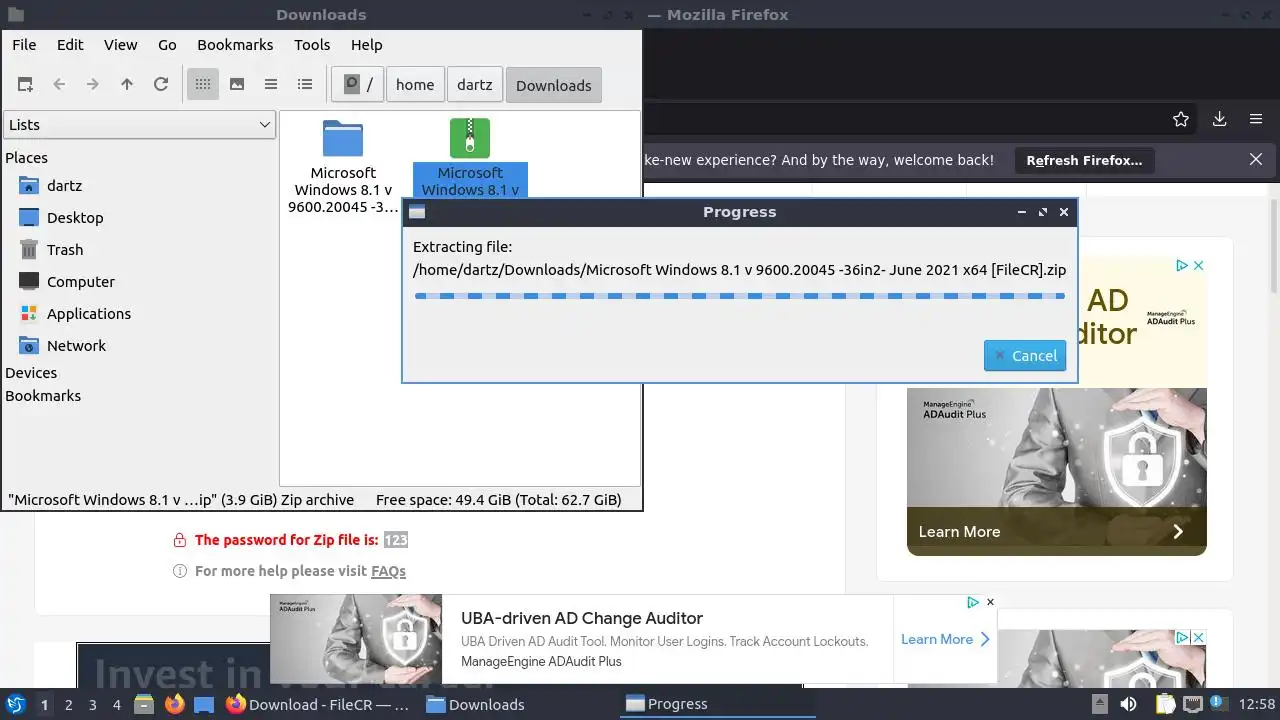The image size is (1280, 720).
Task: Cancel the extraction progress
Action: [x=1025, y=356]
